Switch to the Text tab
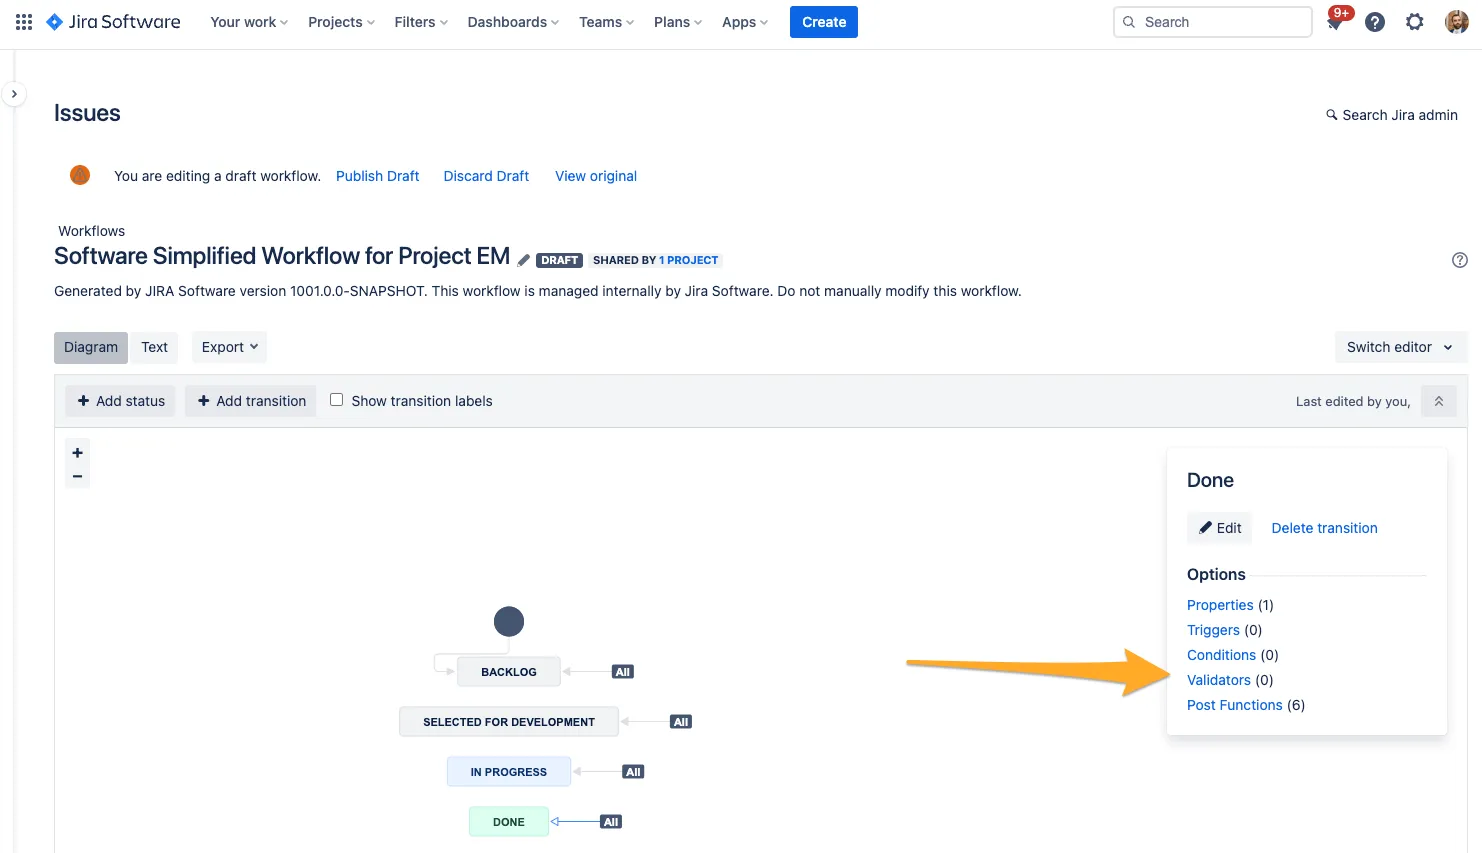1482x853 pixels. pos(154,347)
